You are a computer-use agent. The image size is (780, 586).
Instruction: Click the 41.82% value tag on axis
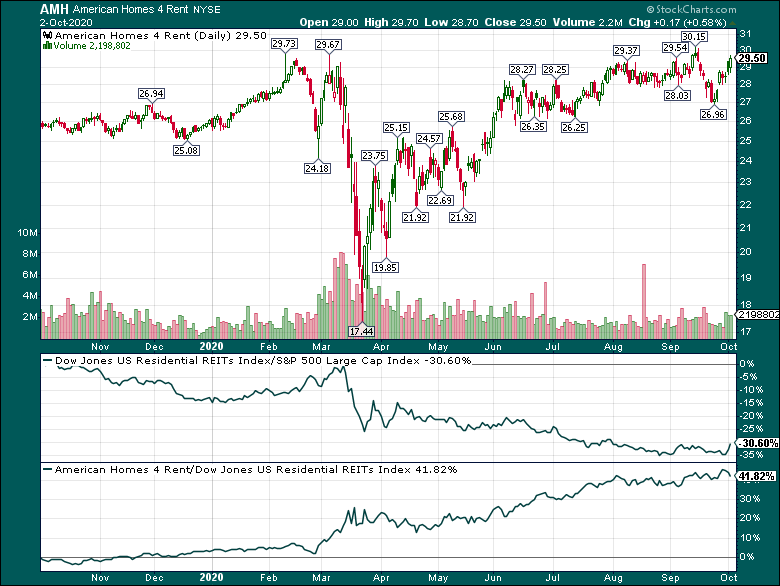pos(756,477)
